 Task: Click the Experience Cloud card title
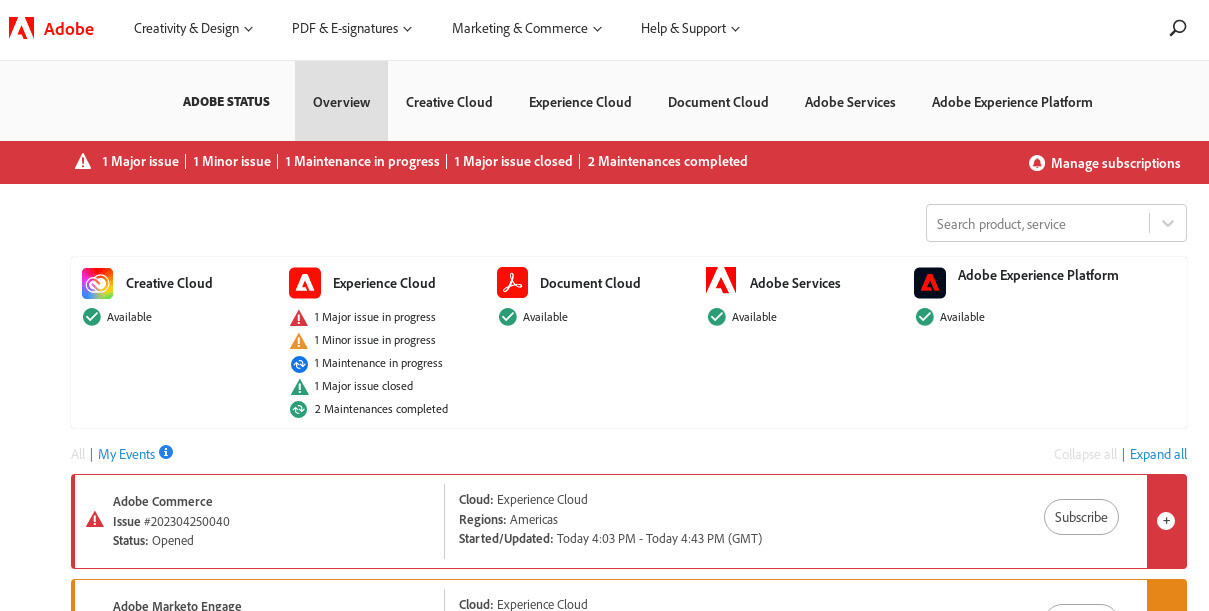384,283
